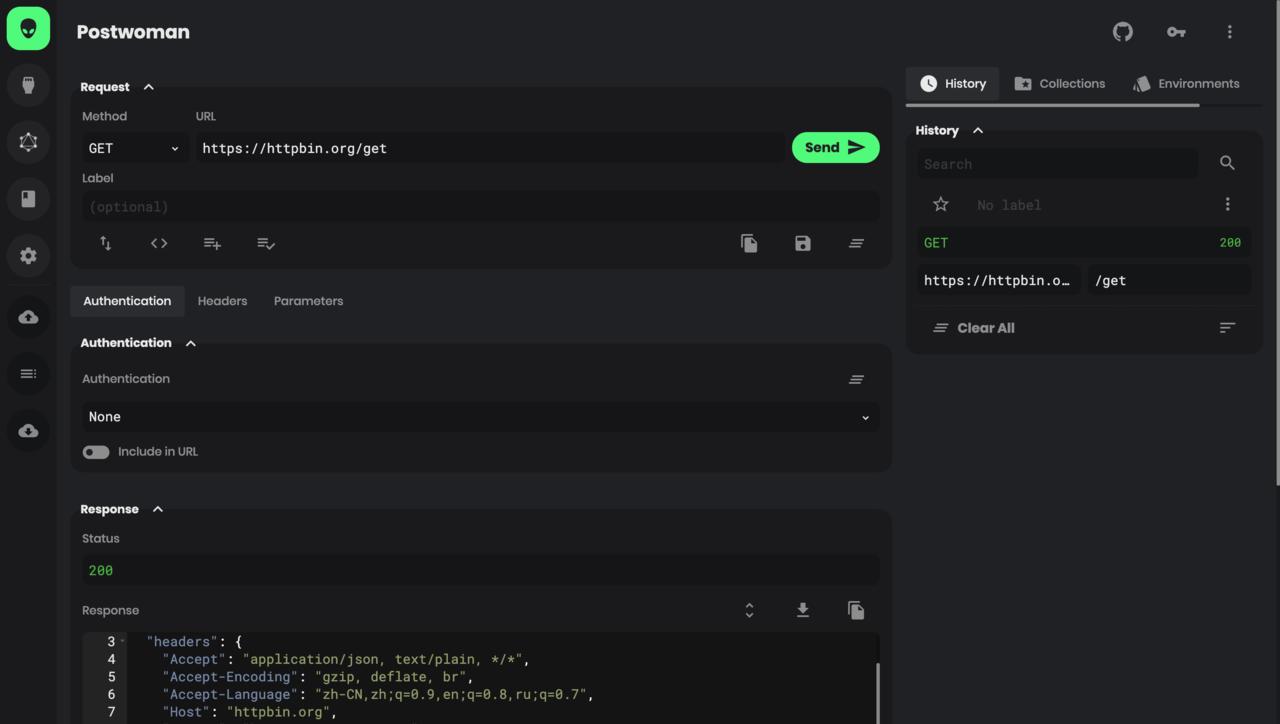Click the import/export arrows icon under Label
Screen dimensions: 1280x724
(106, 243)
